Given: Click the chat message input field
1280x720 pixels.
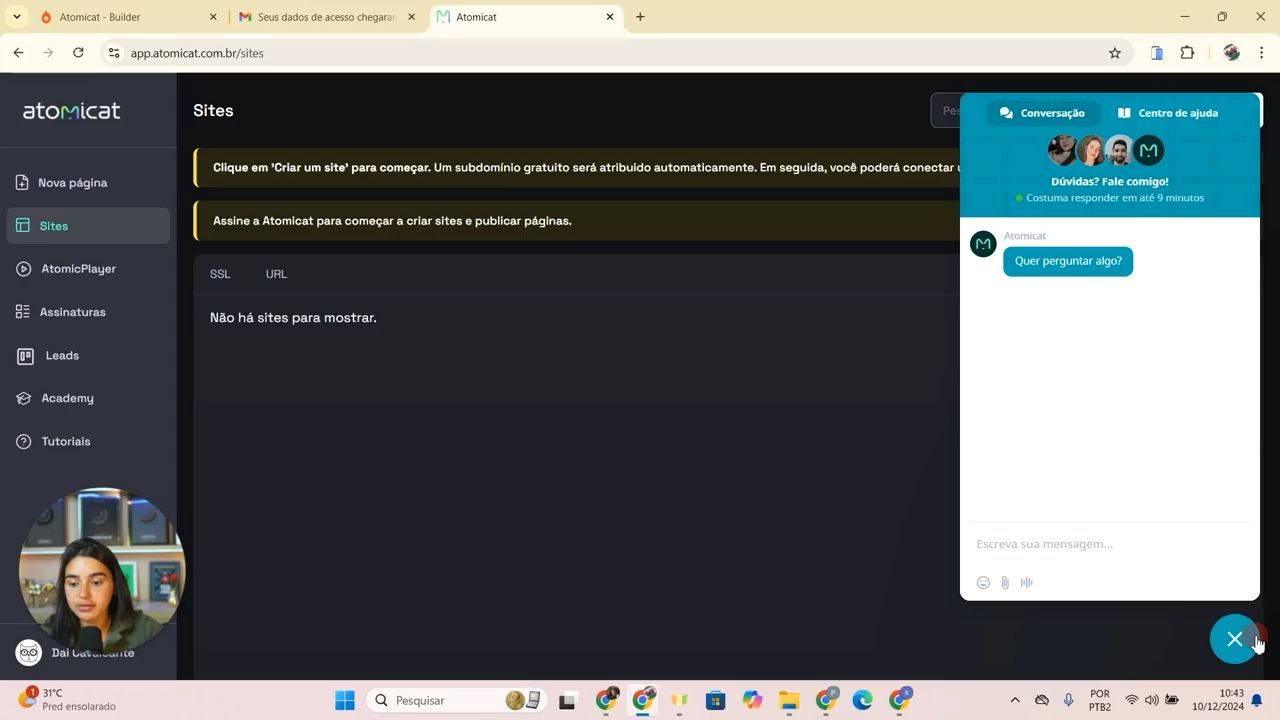Looking at the screenshot, I should (1110, 544).
